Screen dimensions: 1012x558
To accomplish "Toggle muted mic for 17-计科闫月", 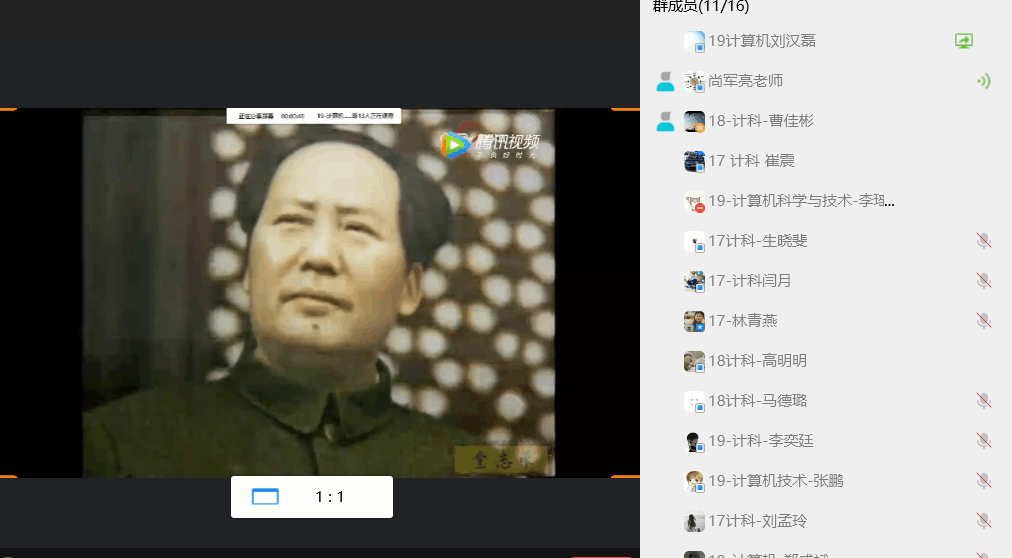I will coord(983,281).
